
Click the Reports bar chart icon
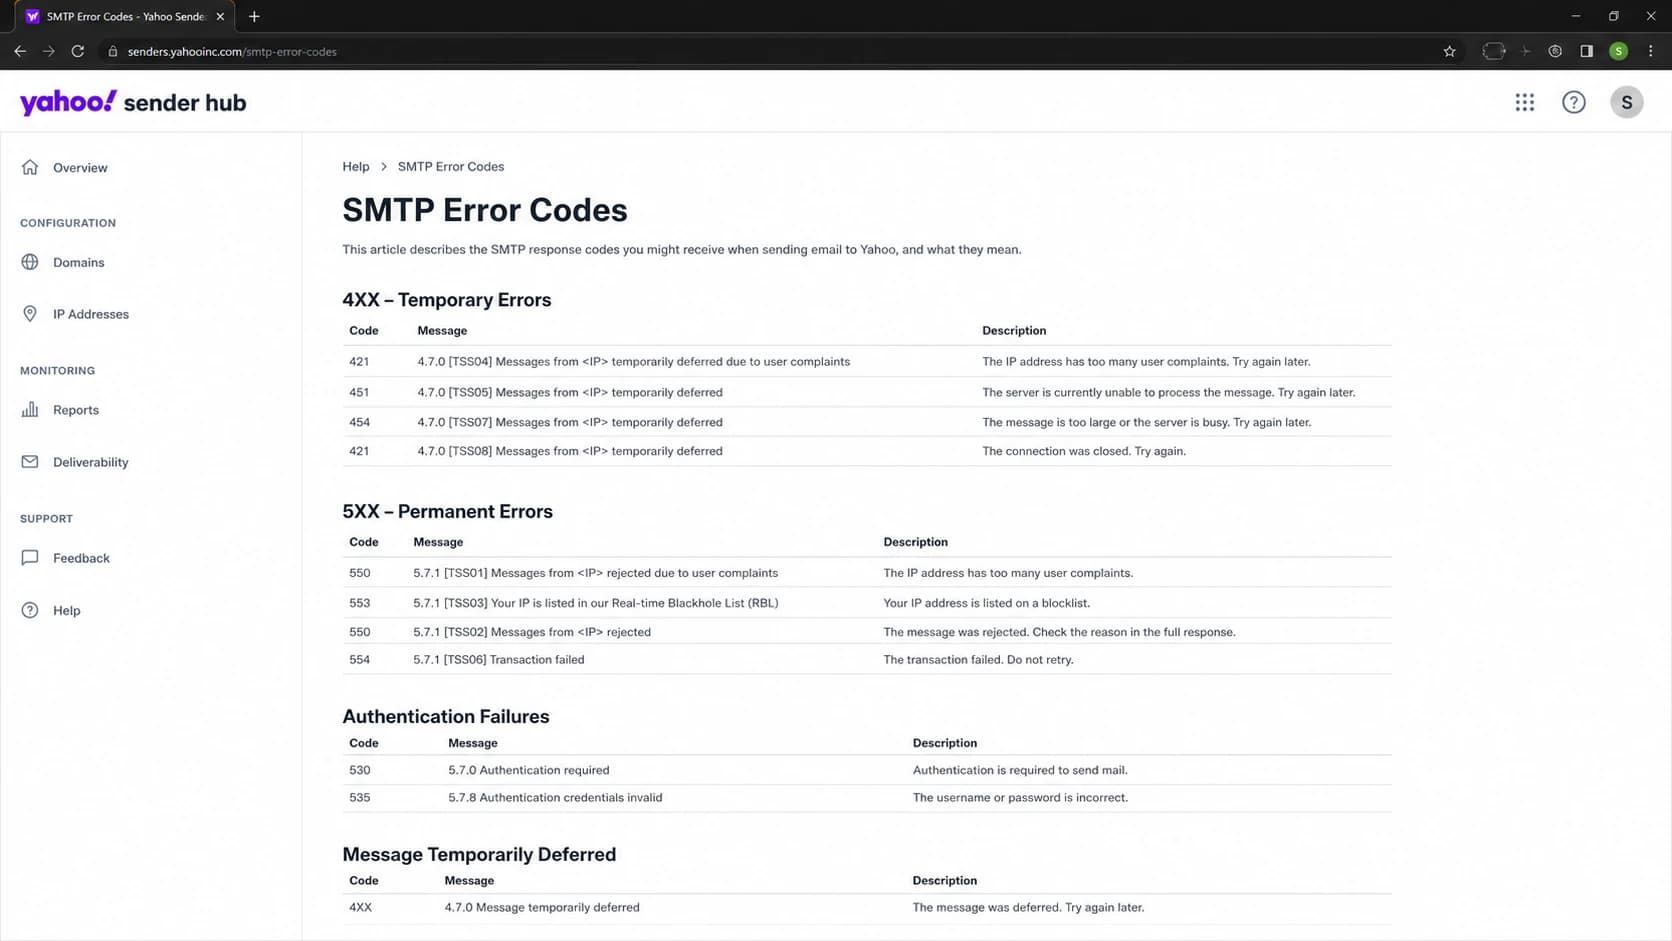click(x=30, y=410)
